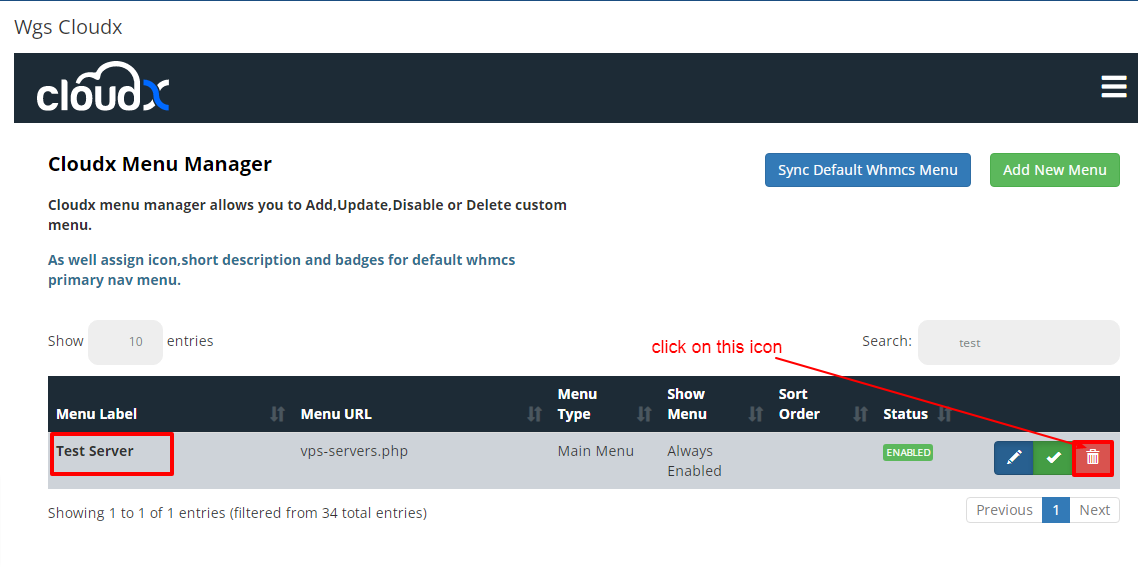1138x584 pixels.
Task: Focus the Search input field
Action: [x=1018, y=342]
